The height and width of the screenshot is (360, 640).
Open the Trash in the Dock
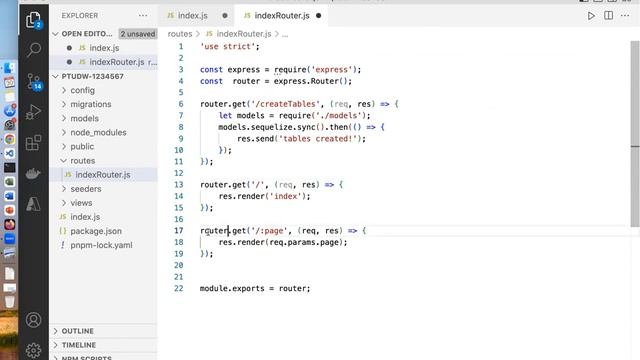pyautogui.click(x=9, y=302)
